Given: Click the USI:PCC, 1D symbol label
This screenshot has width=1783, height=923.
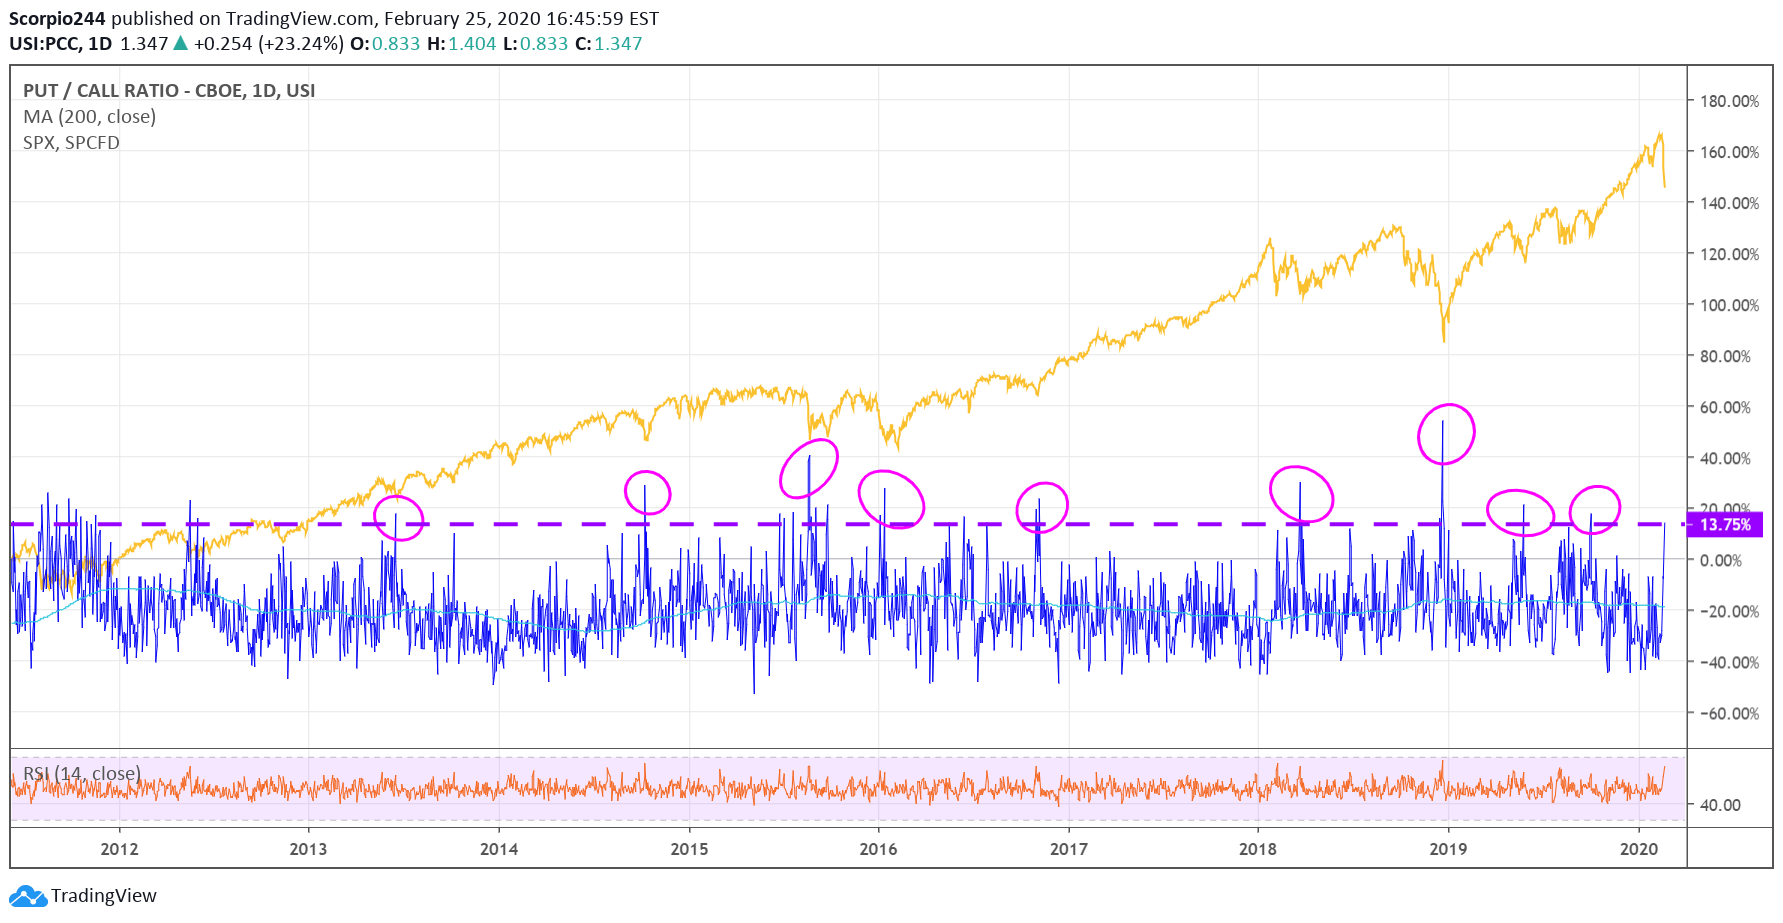Looking at the screenshot, I should (x=61, y=44).
